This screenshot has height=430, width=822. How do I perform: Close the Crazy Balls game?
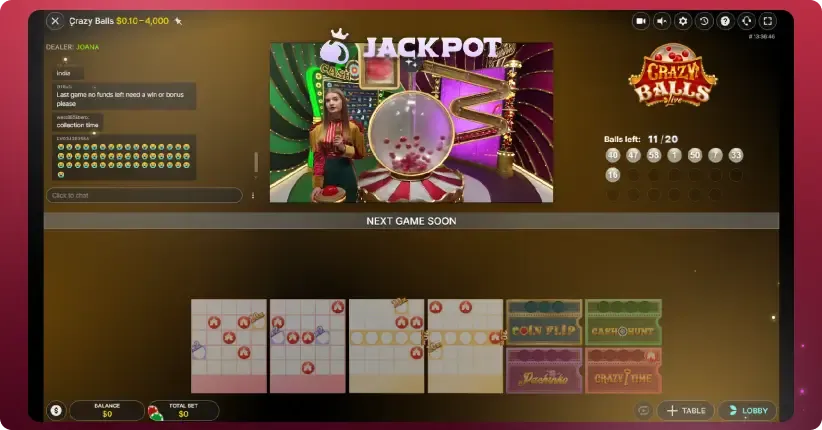coord(55,21)
